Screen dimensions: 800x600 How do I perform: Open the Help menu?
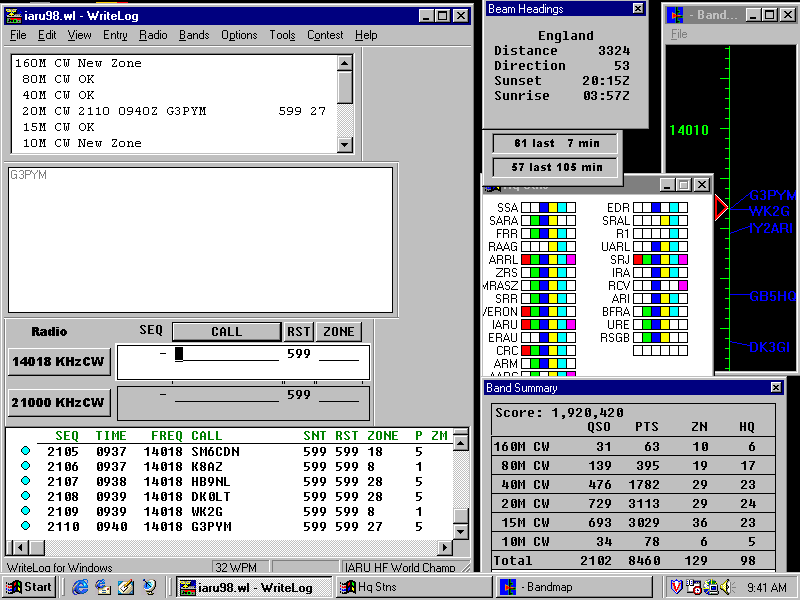[366, 35]
